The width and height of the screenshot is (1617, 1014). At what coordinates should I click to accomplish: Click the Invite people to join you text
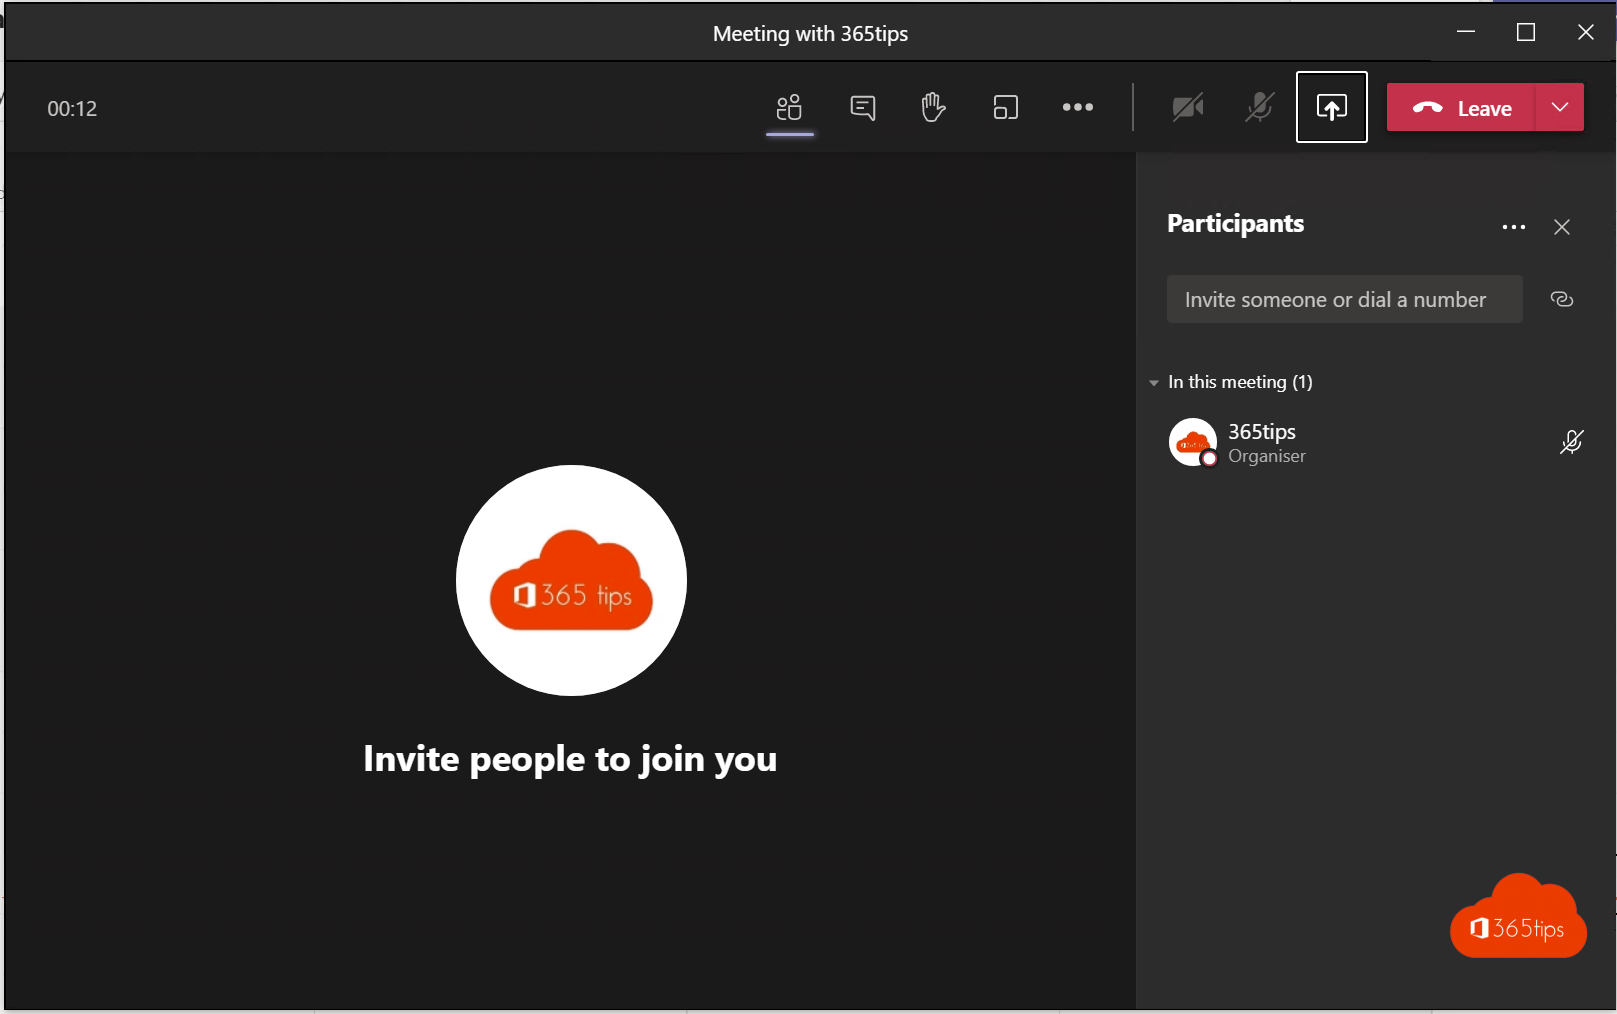pyautogui.click(x=570, y=759)
